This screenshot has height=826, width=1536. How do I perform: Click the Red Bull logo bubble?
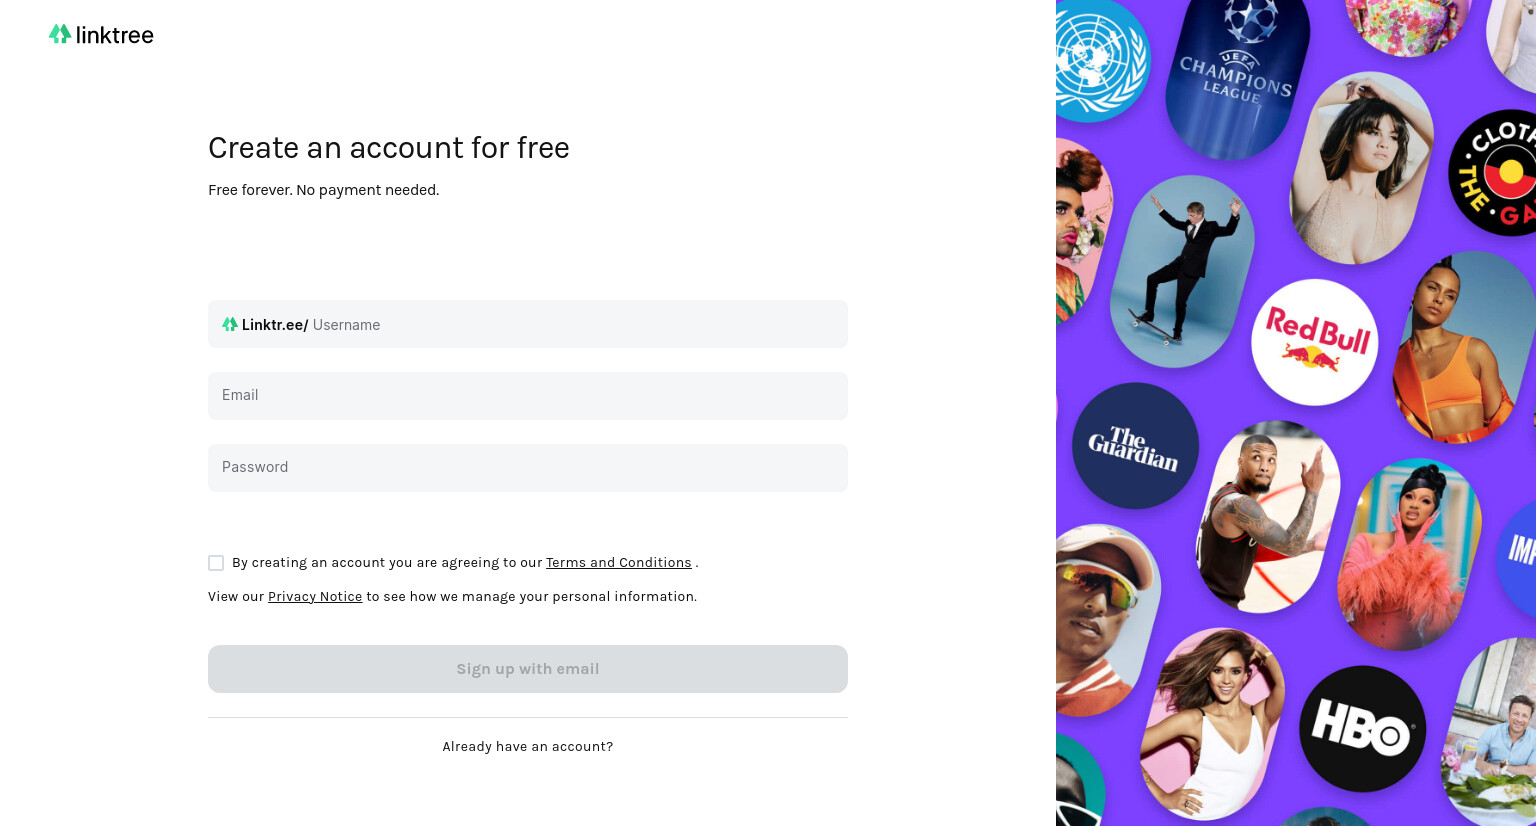tap(1315, 342)
